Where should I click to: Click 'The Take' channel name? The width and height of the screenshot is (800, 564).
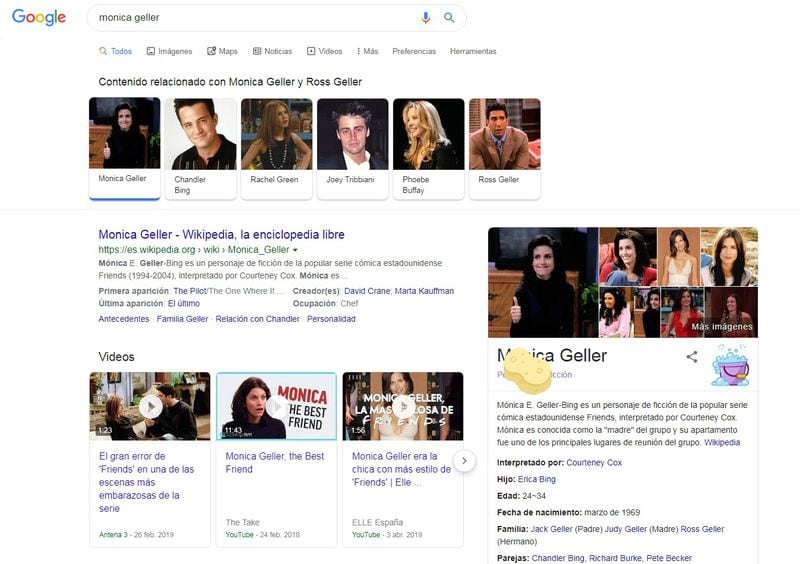[x=243, y=523]
